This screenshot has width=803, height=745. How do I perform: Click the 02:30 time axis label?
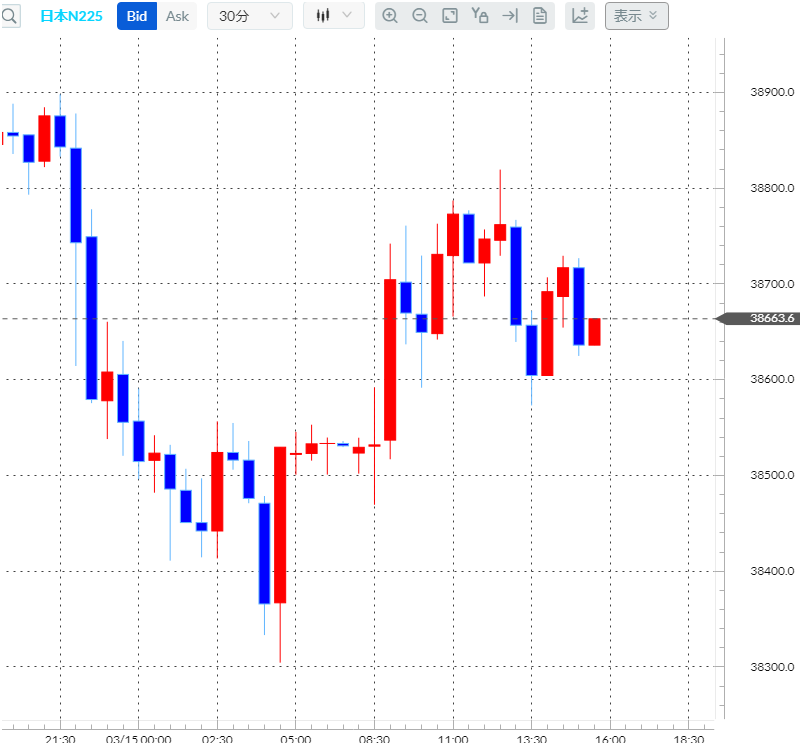pos(217,739)
